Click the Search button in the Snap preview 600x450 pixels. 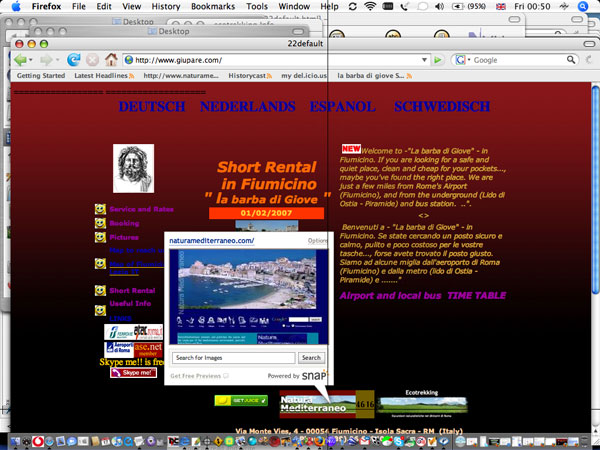point(311,357)
